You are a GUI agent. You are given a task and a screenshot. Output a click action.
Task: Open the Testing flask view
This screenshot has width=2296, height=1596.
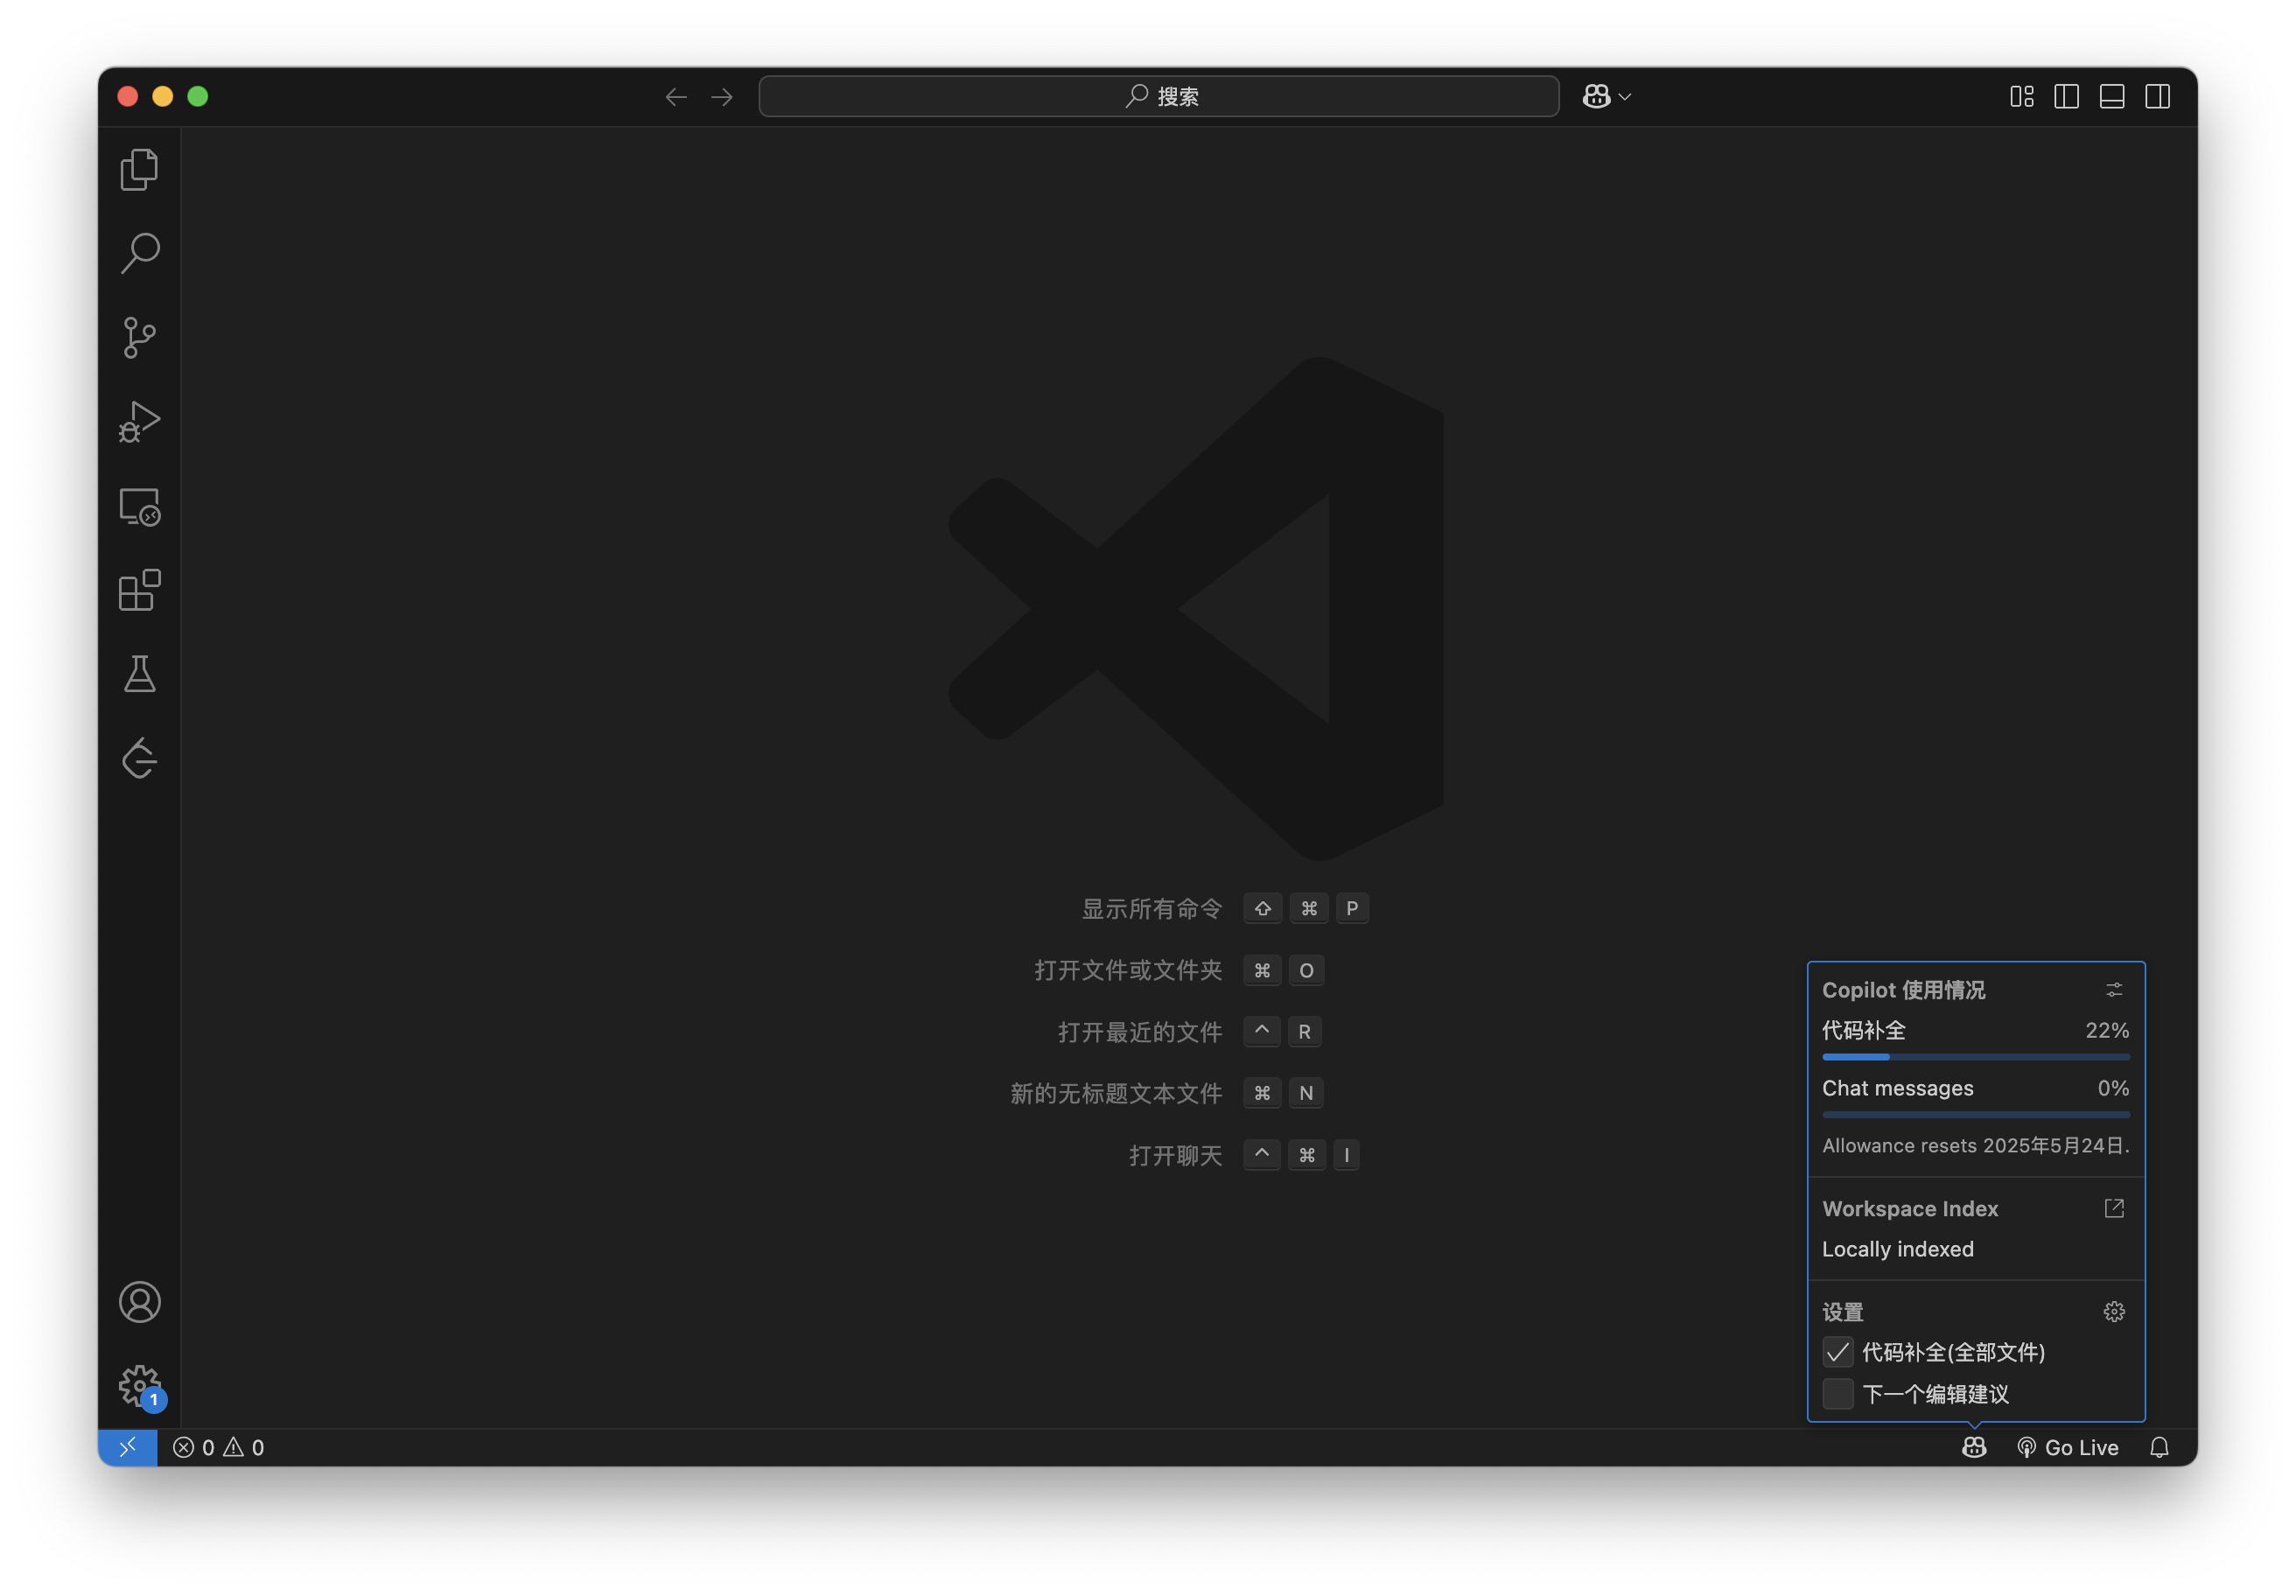(139, 674)
